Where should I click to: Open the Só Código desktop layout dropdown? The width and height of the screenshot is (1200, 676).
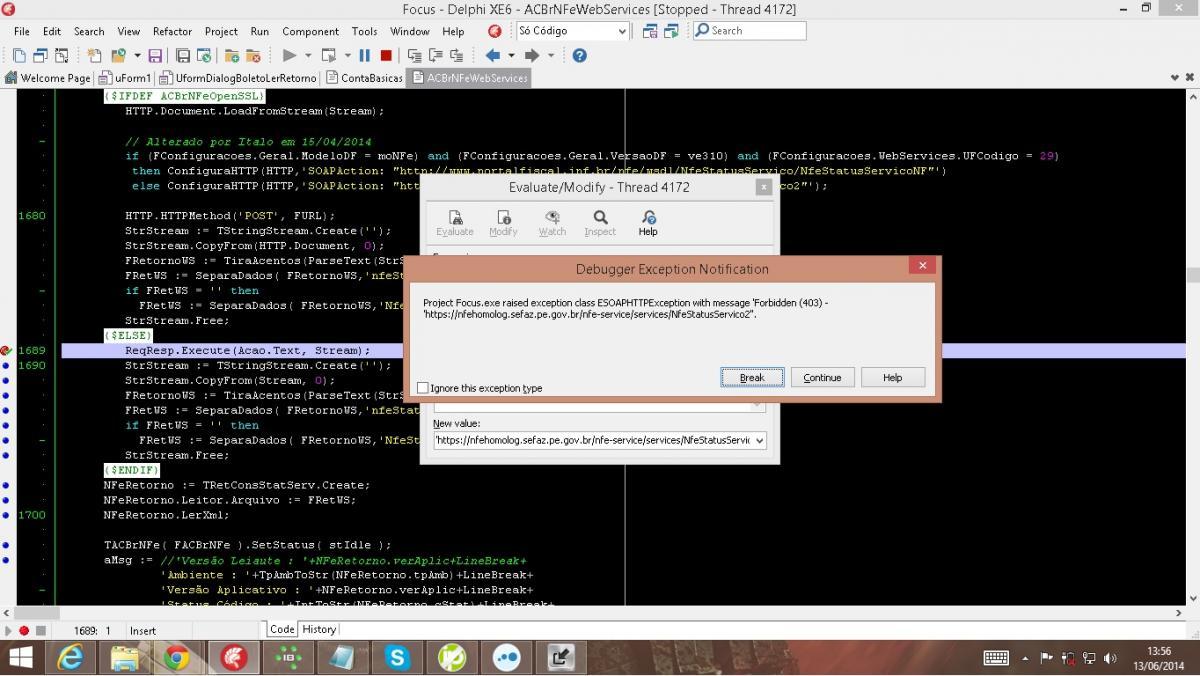click(622, 31)
